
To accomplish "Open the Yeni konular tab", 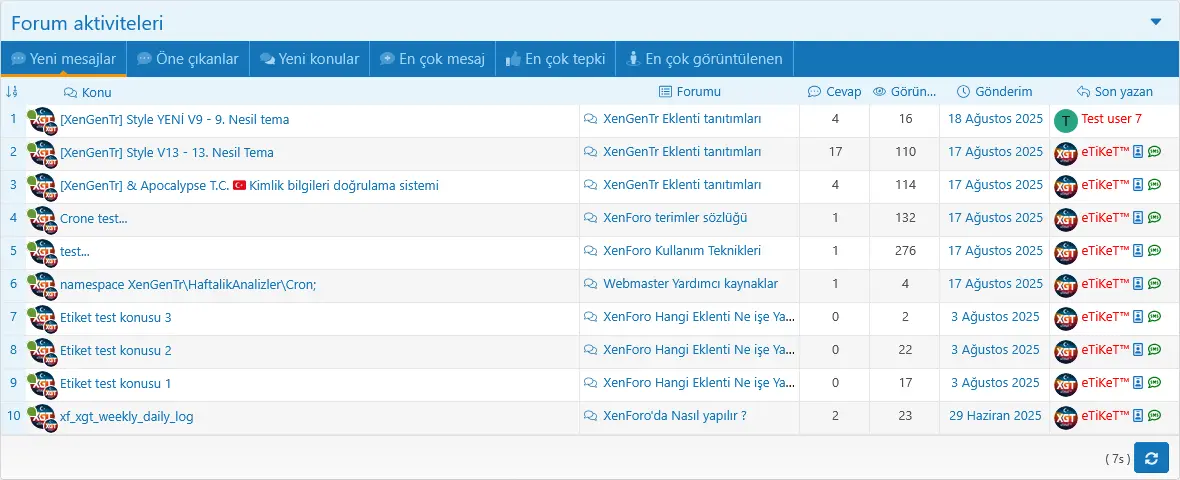I will tap(309, 59).
